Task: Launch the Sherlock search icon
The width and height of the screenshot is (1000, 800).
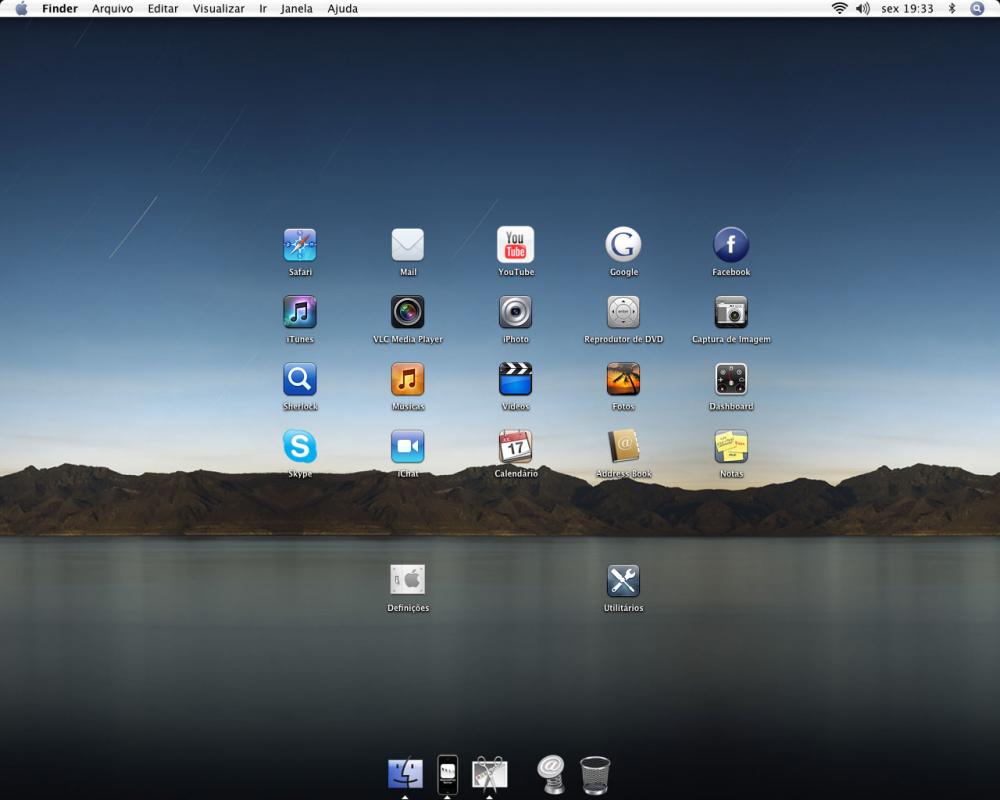Action: 300,380
